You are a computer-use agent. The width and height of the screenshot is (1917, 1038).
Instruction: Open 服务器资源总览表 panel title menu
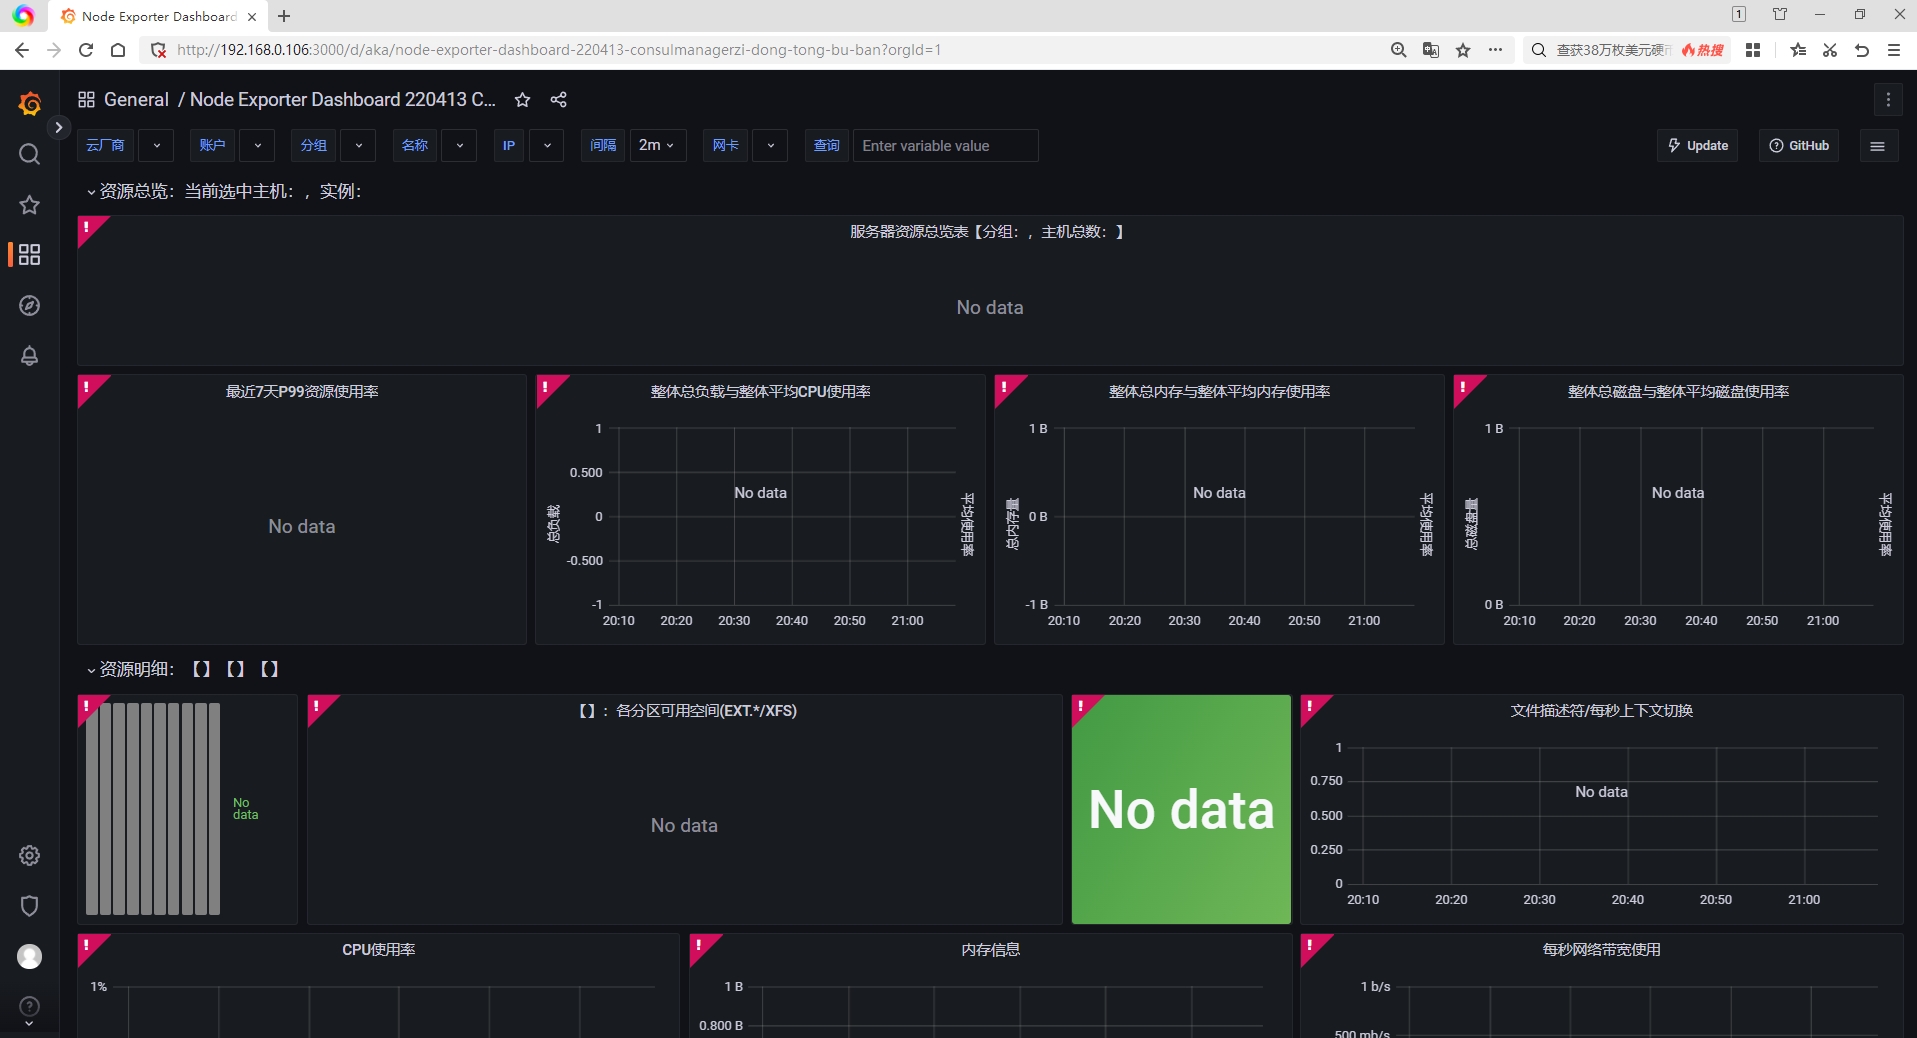(x=987, y=231)
